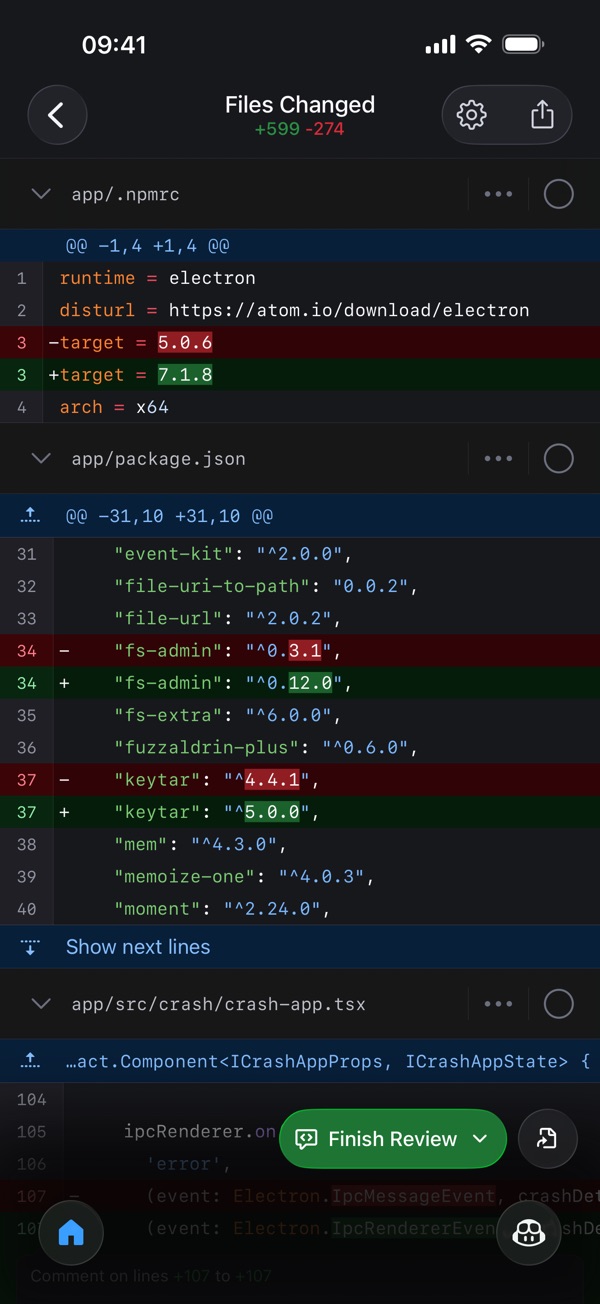Image resolution: width=600 pixels, height=1304 pixels.
Task: Open Copilot chat floating button
Action: pyautogui.click(x=528, y=1234)
